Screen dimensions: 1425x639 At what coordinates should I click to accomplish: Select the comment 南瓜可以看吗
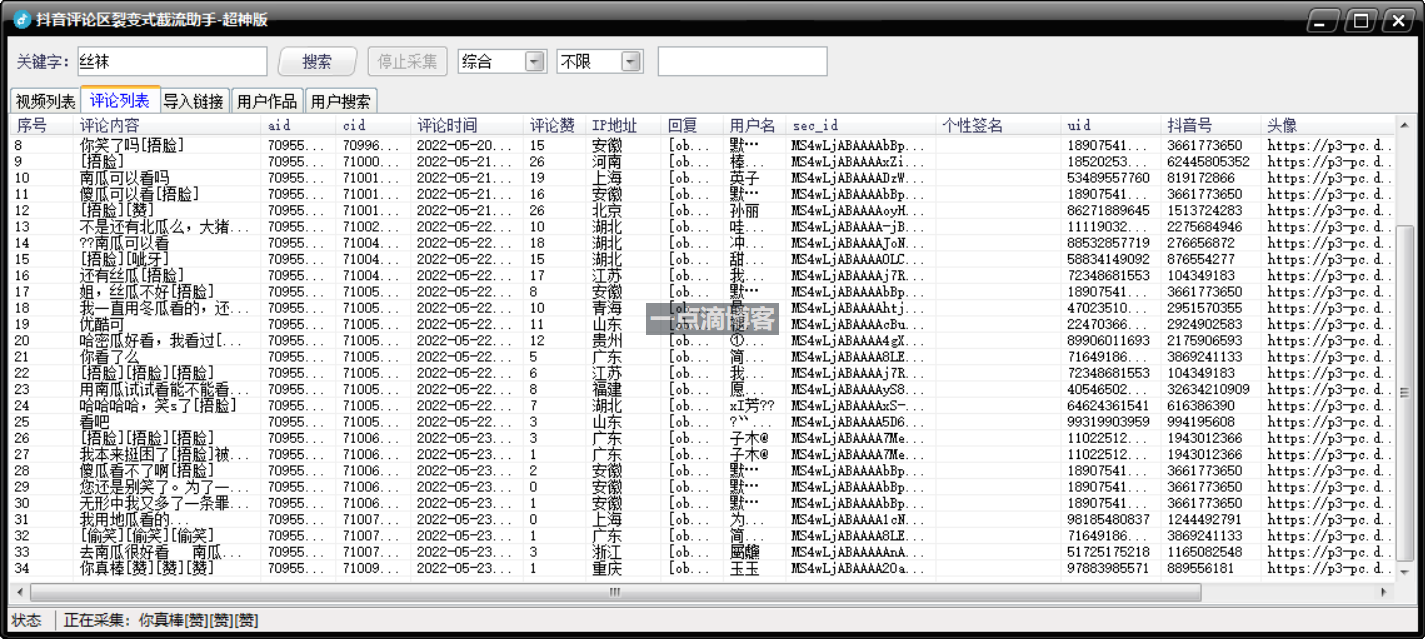[124, 178]
